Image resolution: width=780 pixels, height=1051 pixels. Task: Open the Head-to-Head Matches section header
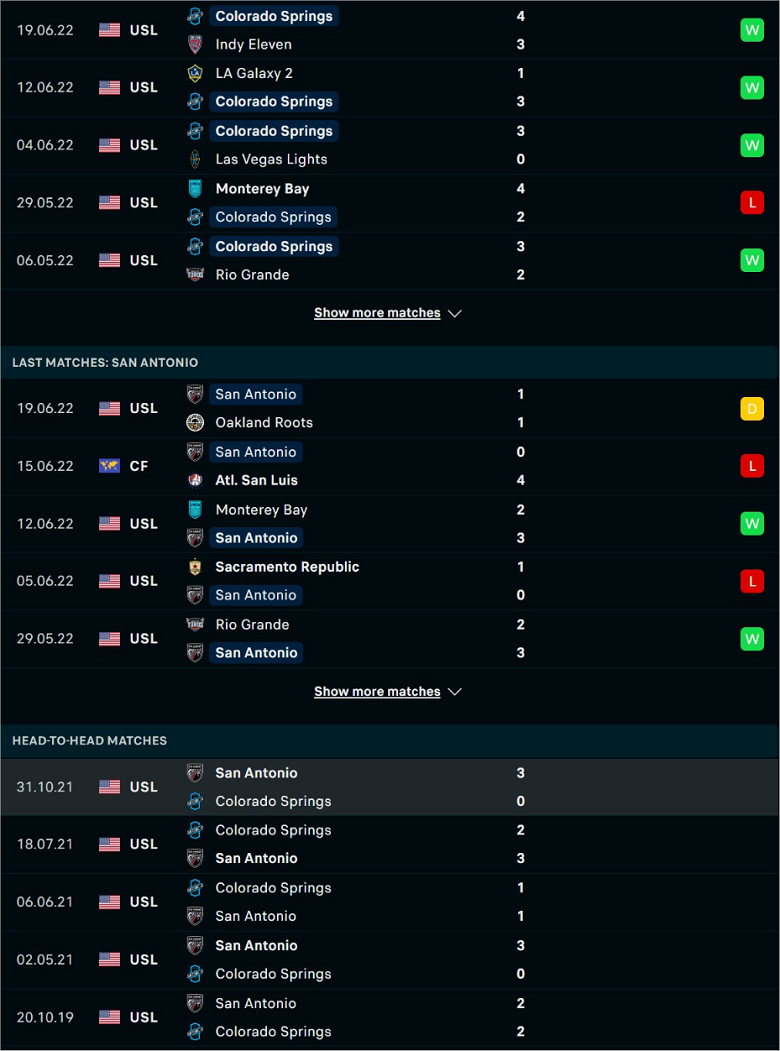click(x=389, y=741)
